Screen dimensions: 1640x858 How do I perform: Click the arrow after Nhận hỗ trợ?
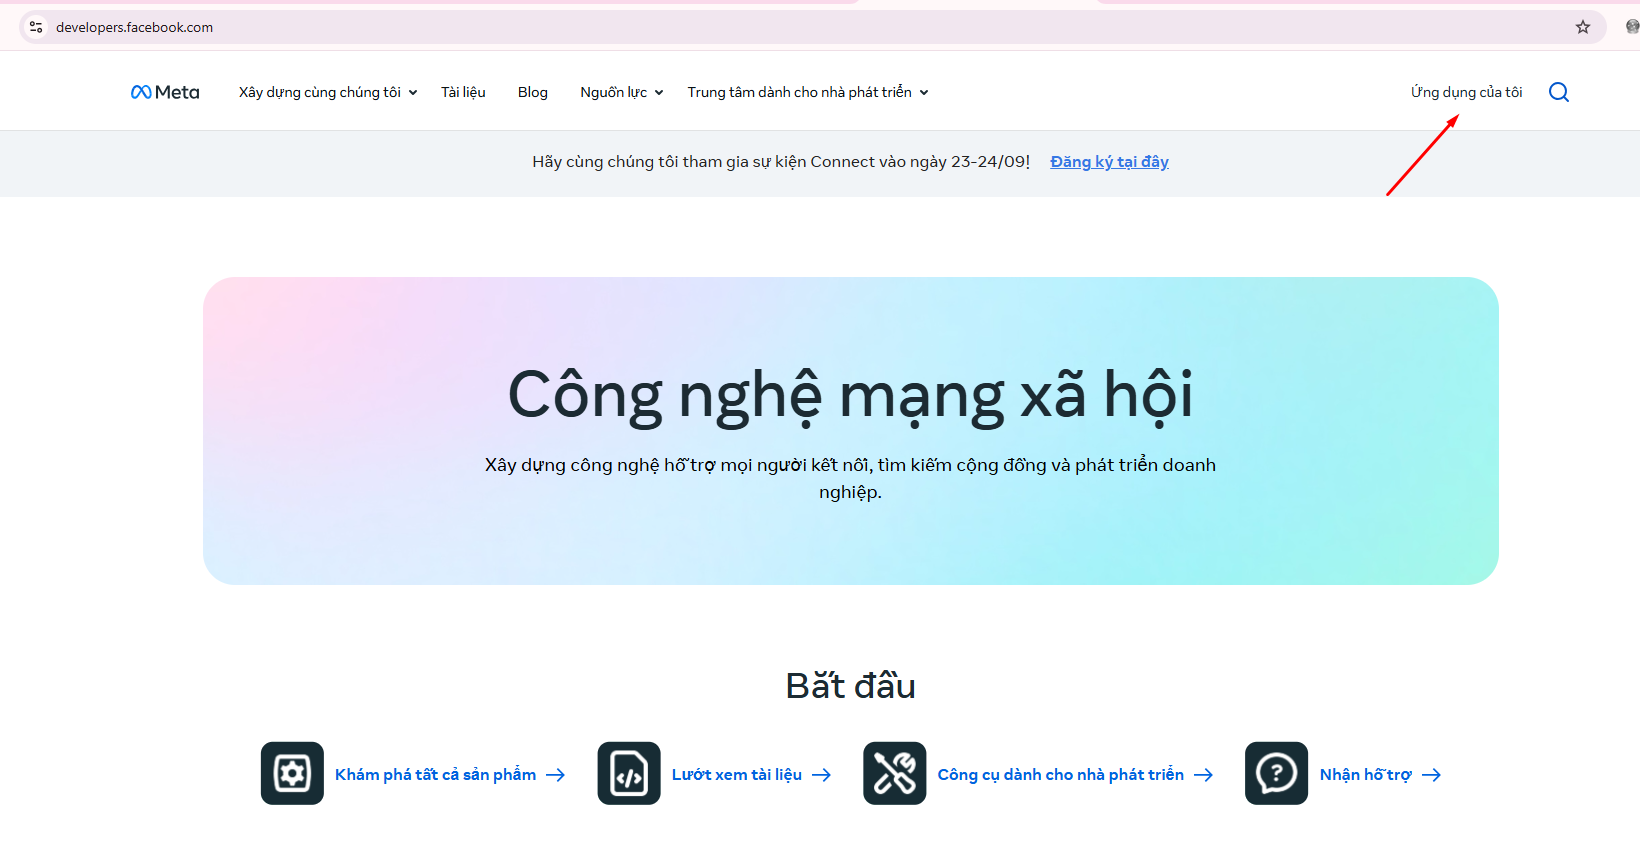(x=1432, y=775)
